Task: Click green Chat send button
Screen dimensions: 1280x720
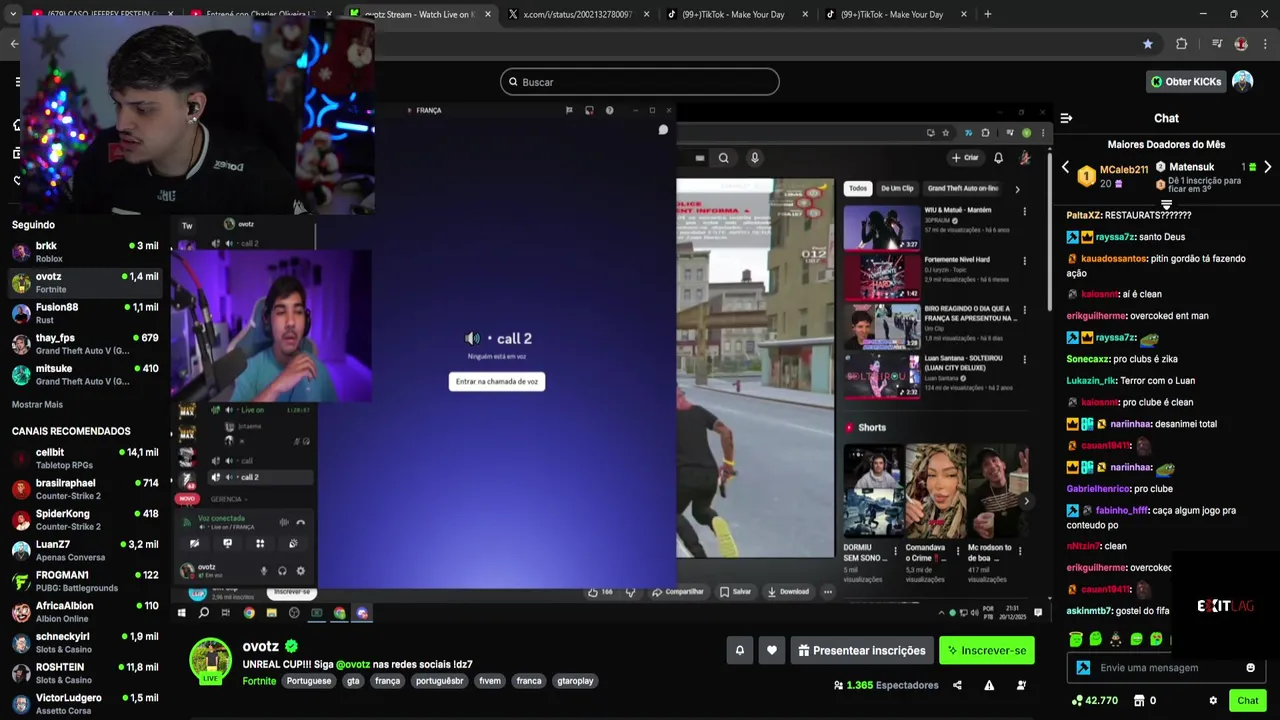Action: 1247,701
